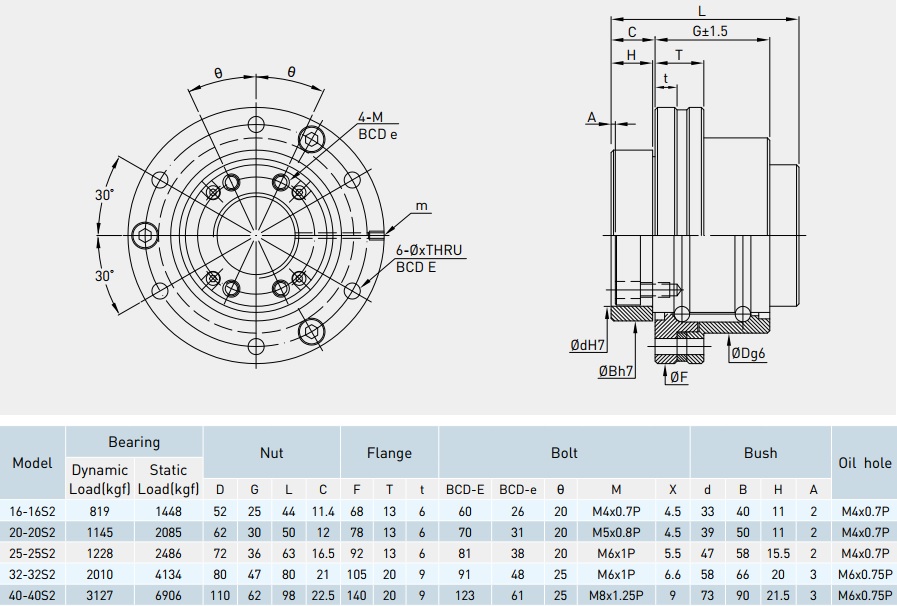
Task: Select the Bush group header
Action: [760, 452]
